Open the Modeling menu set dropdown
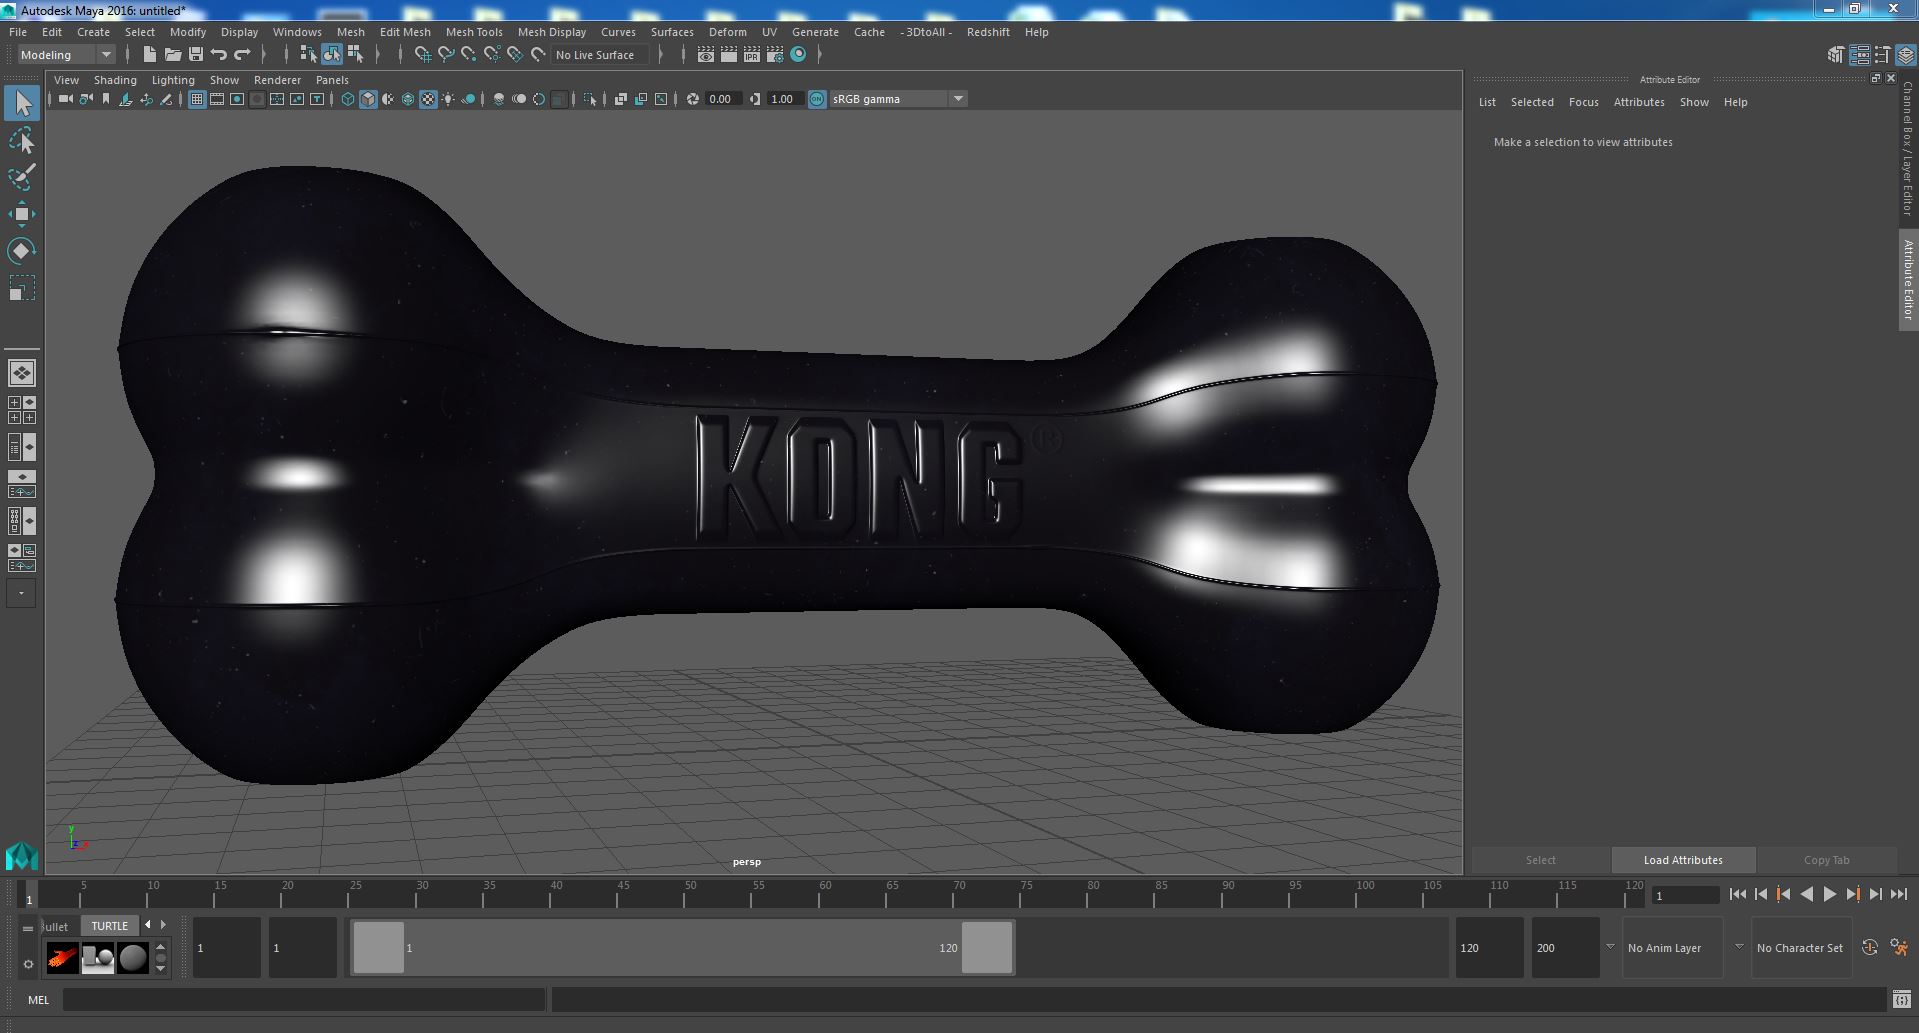This screenshot has height=1033, width=1919. click(66, 55)
